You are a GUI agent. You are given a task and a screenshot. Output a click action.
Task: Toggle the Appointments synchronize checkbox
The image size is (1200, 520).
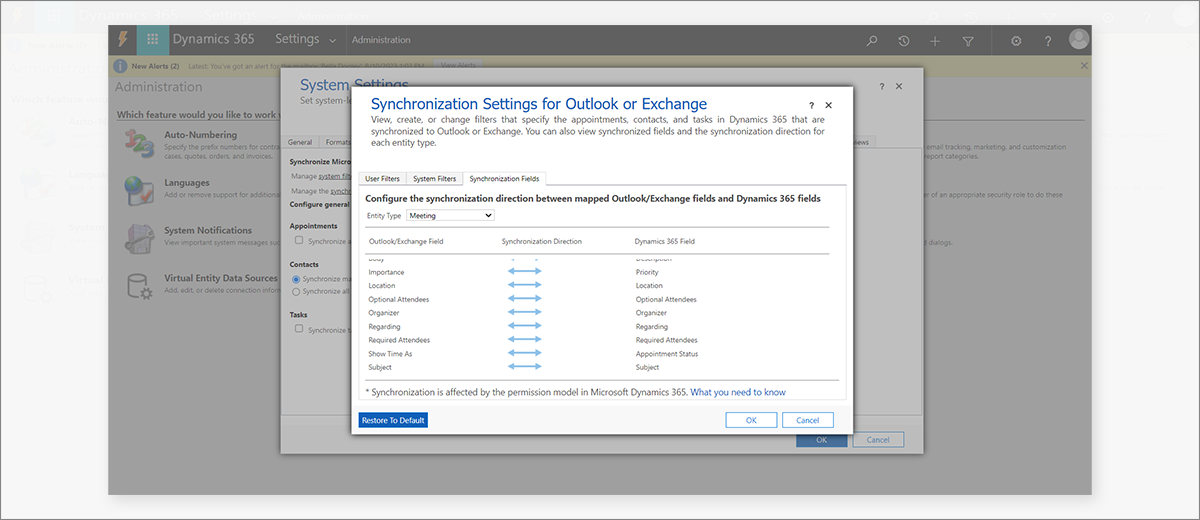click(x=299, y=240)
